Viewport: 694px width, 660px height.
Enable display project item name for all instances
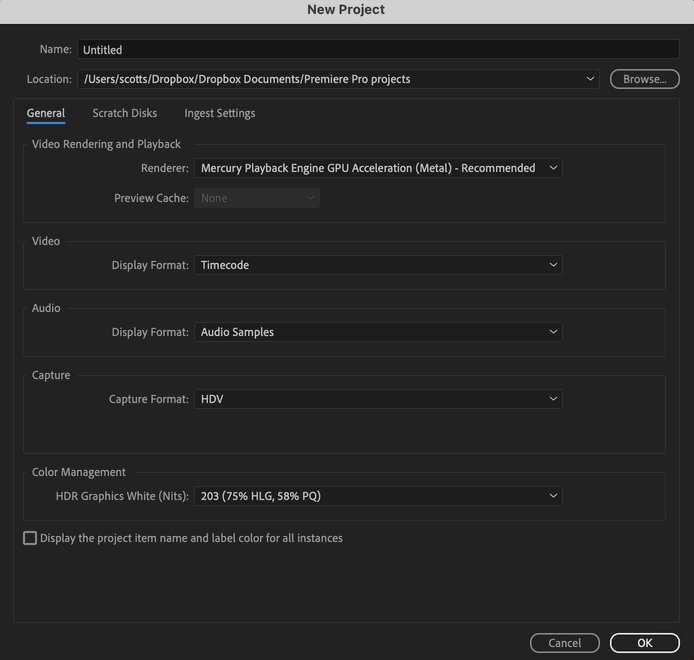coord(30,538)
